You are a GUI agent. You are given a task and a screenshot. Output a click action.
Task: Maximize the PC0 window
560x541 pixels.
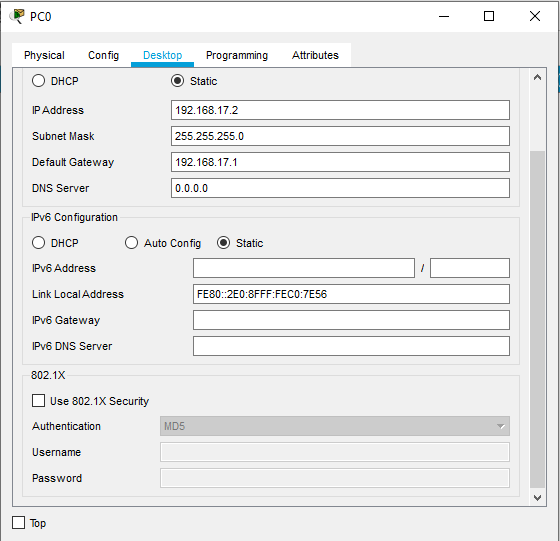click(x=489, y=16)
